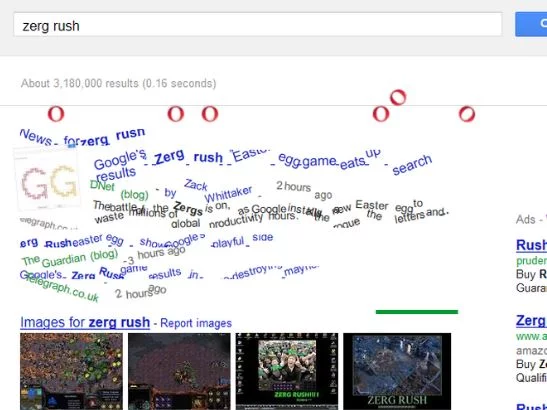Click the blue search button
The image size is (547, 410).
(x=531, y=24)
